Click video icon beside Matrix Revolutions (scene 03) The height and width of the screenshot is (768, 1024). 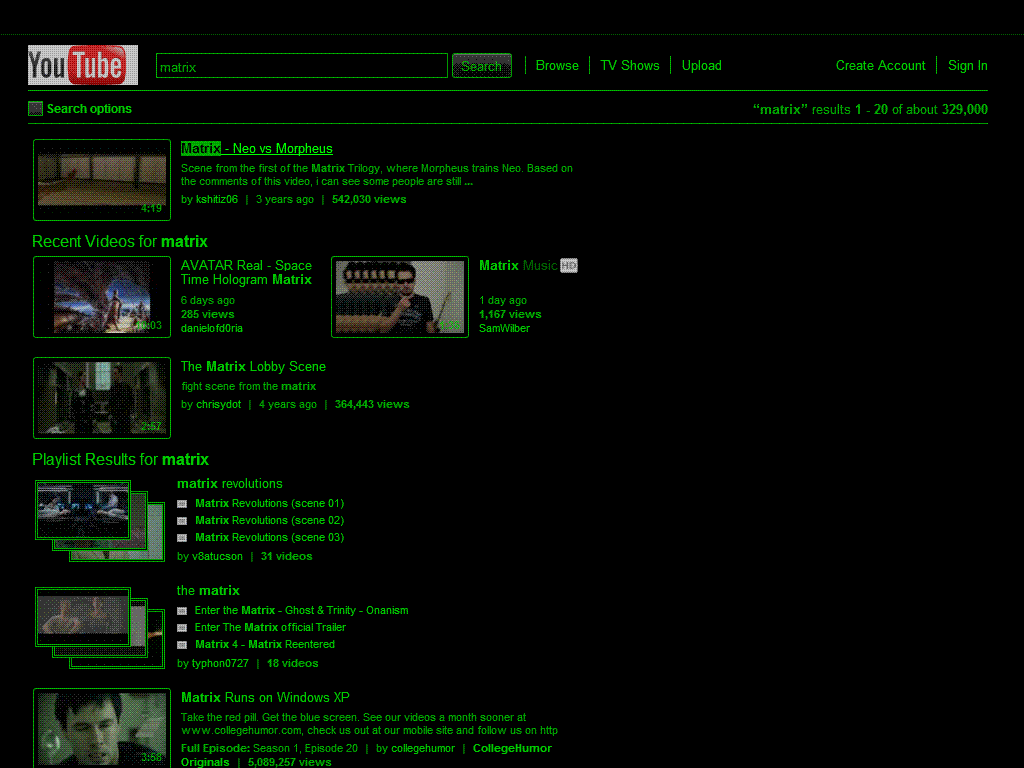pos(182,537)
